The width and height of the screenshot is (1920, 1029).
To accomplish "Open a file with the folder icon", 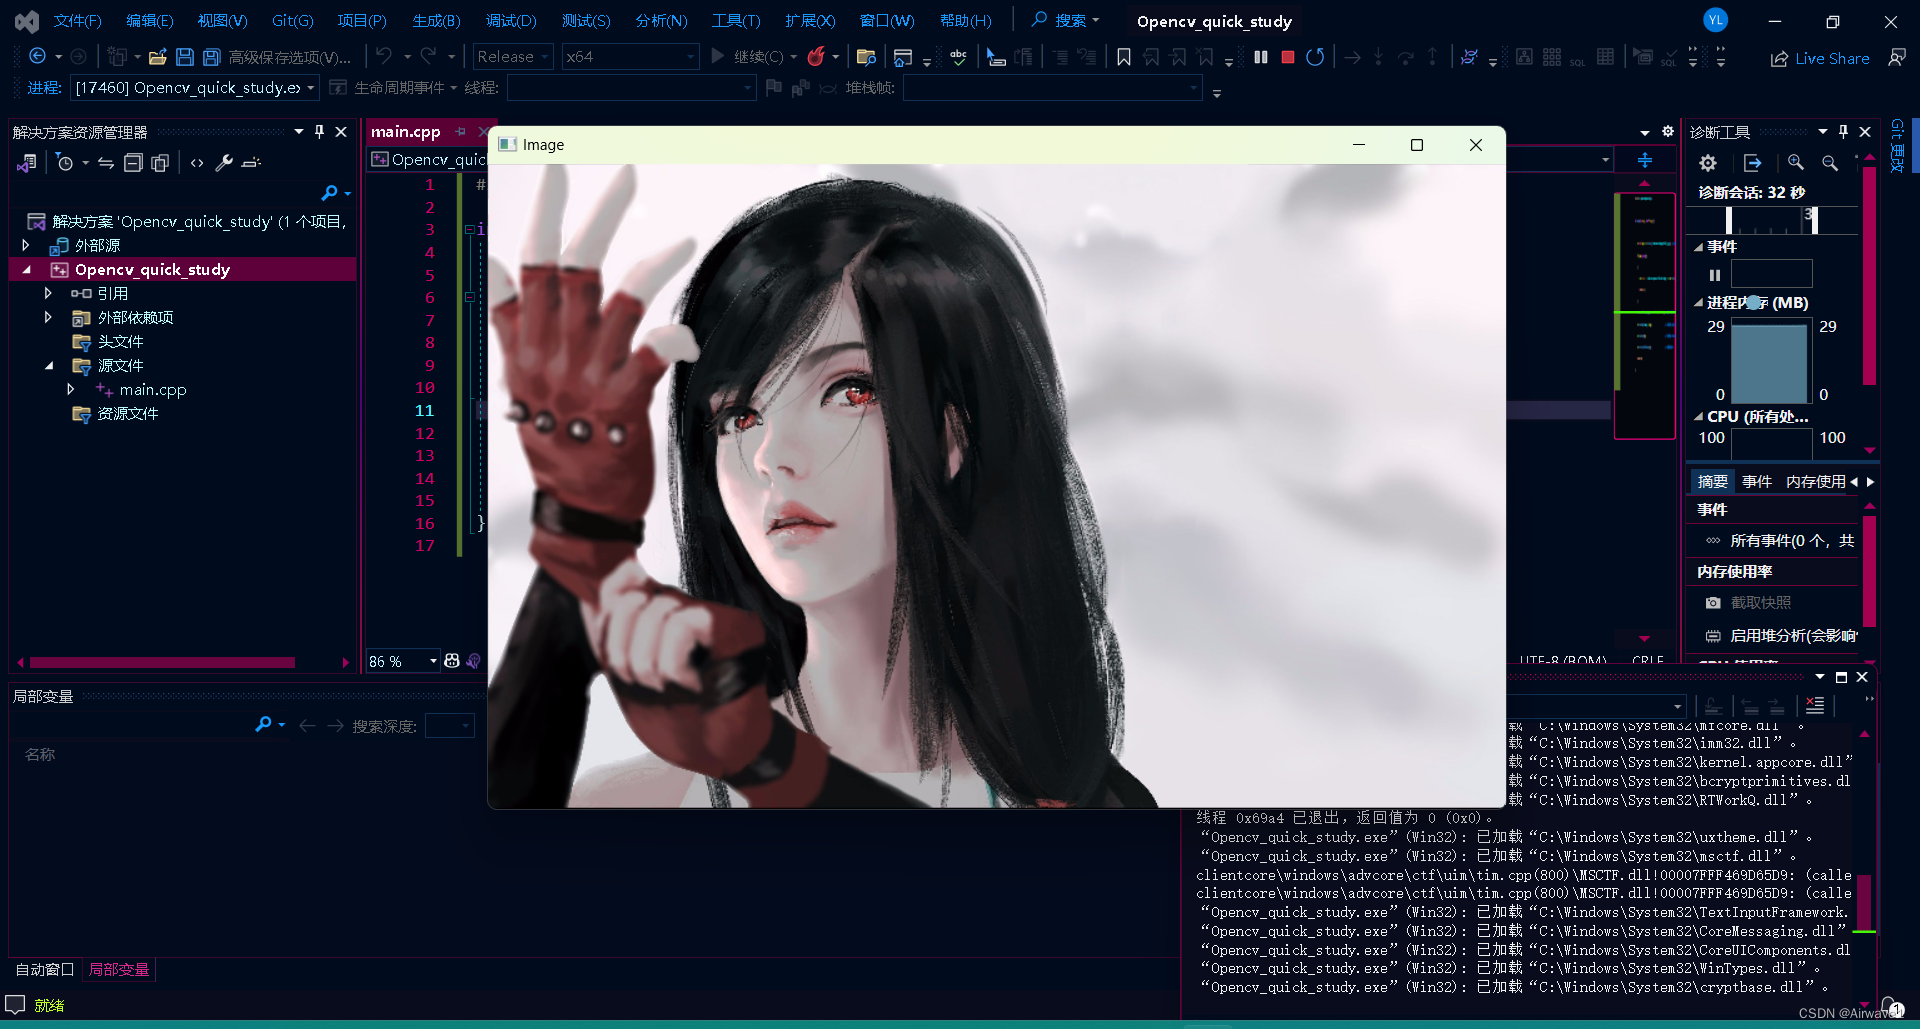I will [x=157, y=57].
